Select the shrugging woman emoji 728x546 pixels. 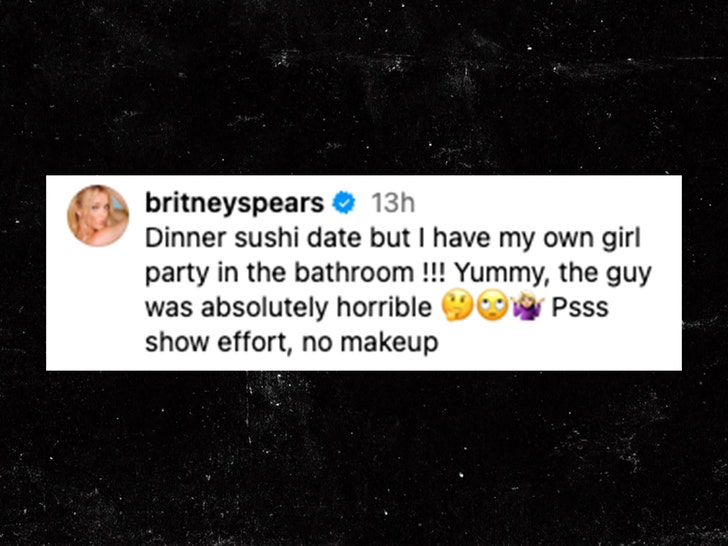528,306
